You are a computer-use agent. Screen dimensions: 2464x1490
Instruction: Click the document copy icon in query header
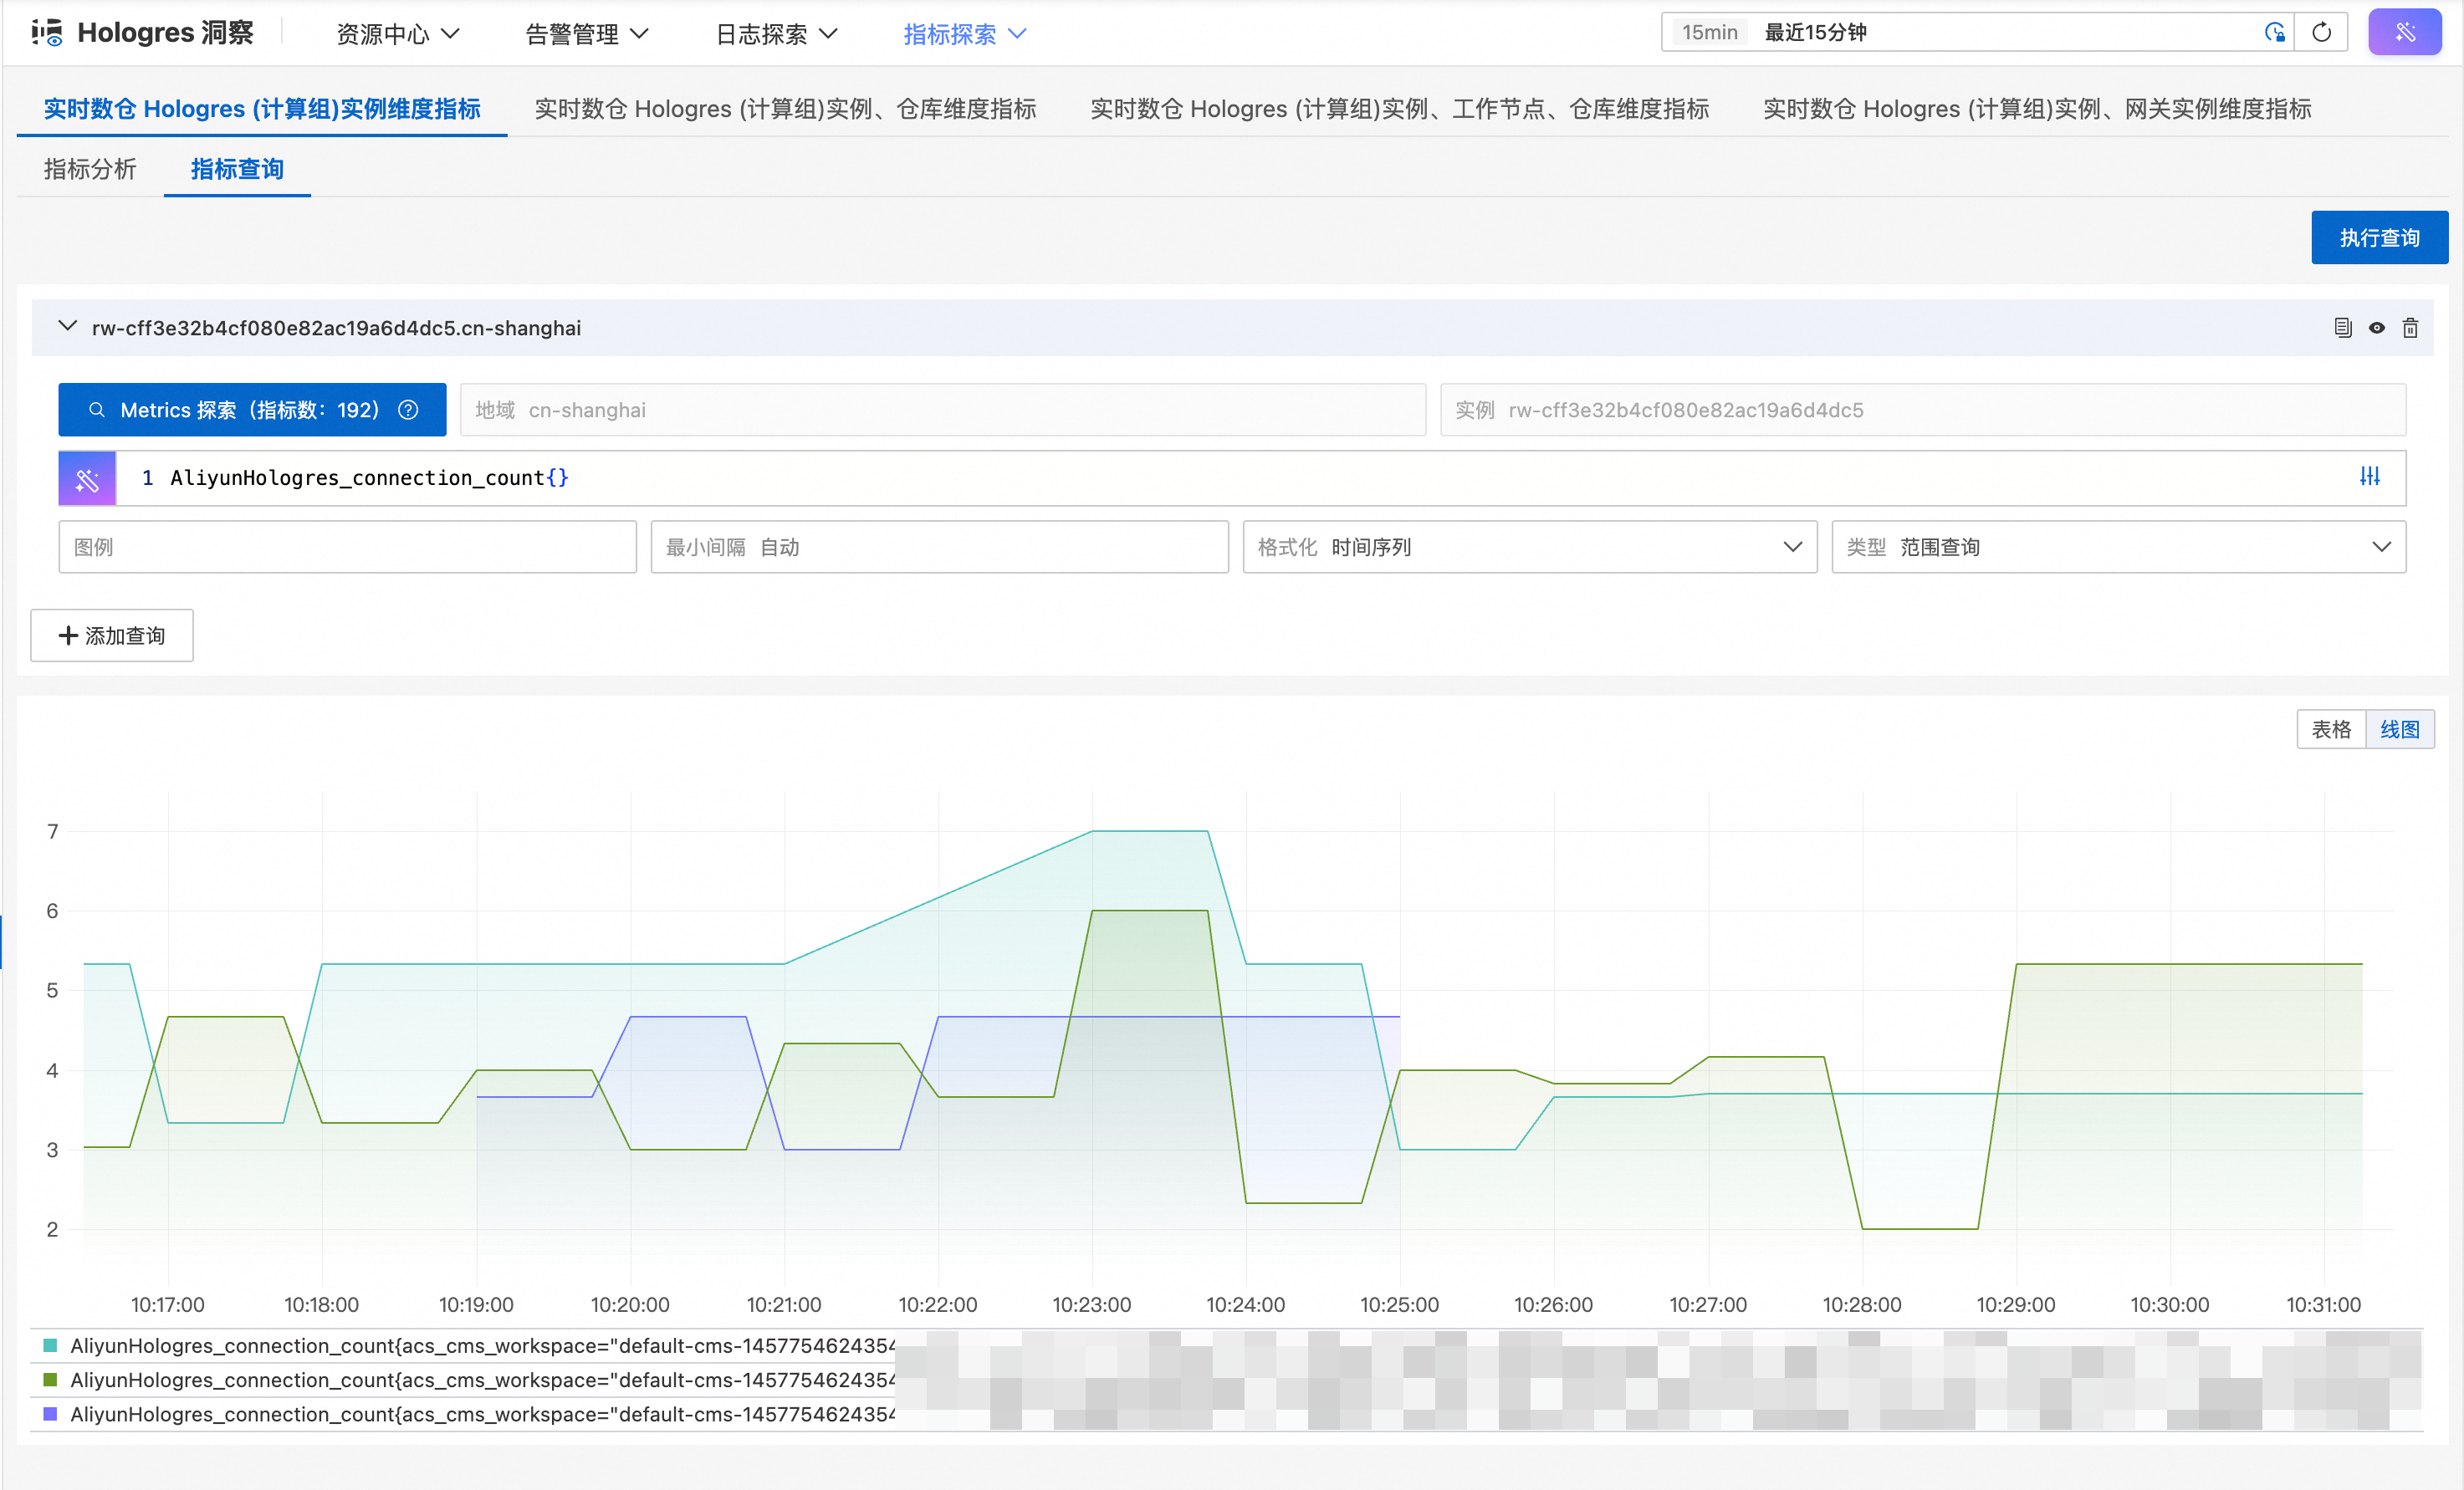coord(2342,328)
